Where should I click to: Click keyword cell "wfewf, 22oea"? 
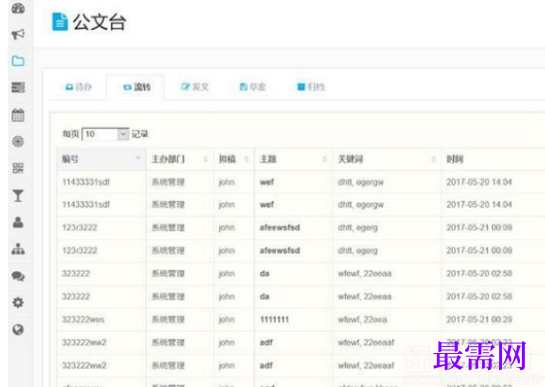tap(363, 320)
